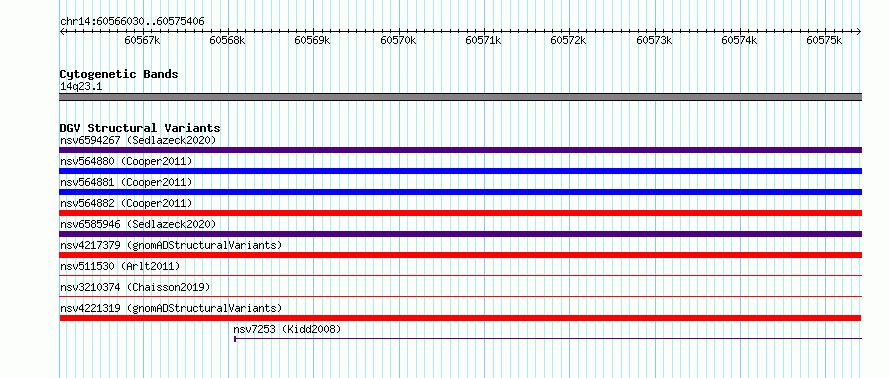Open nsv7253 (Kidd2008) variant label
The height and width of the screenshot is (378, 890).
click(x=287, y=329)
